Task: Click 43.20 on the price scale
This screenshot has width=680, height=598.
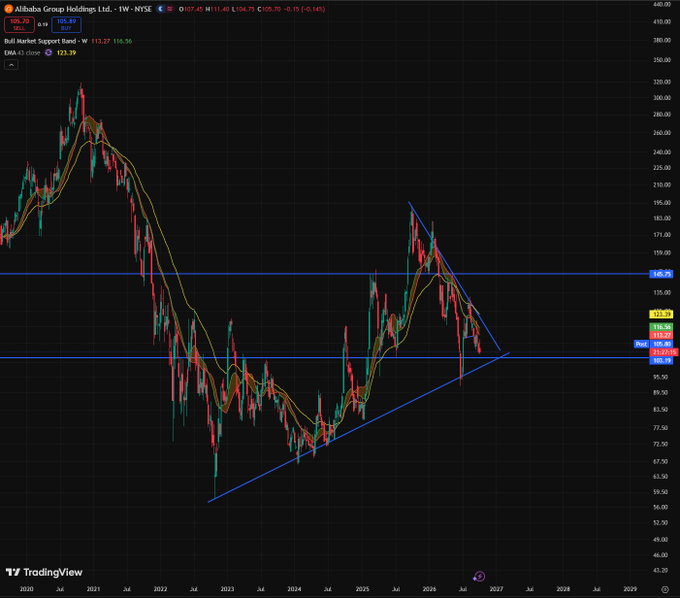Action: pyautogui.click(x=662, y=570)
